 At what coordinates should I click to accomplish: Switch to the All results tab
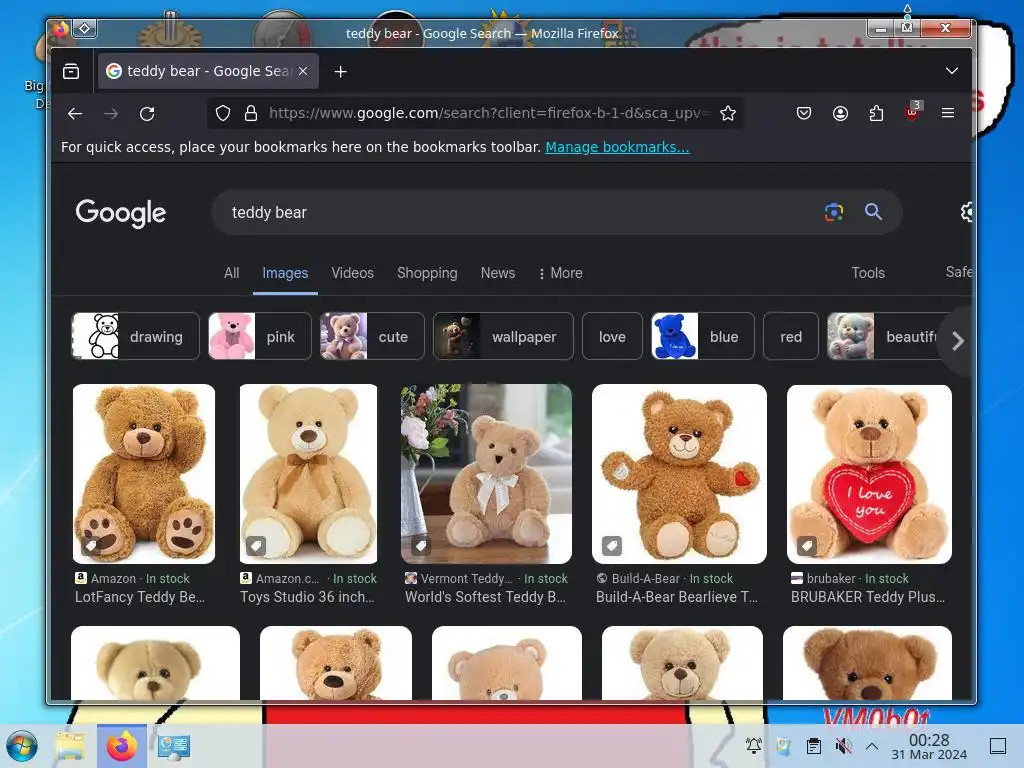[231, 273]
